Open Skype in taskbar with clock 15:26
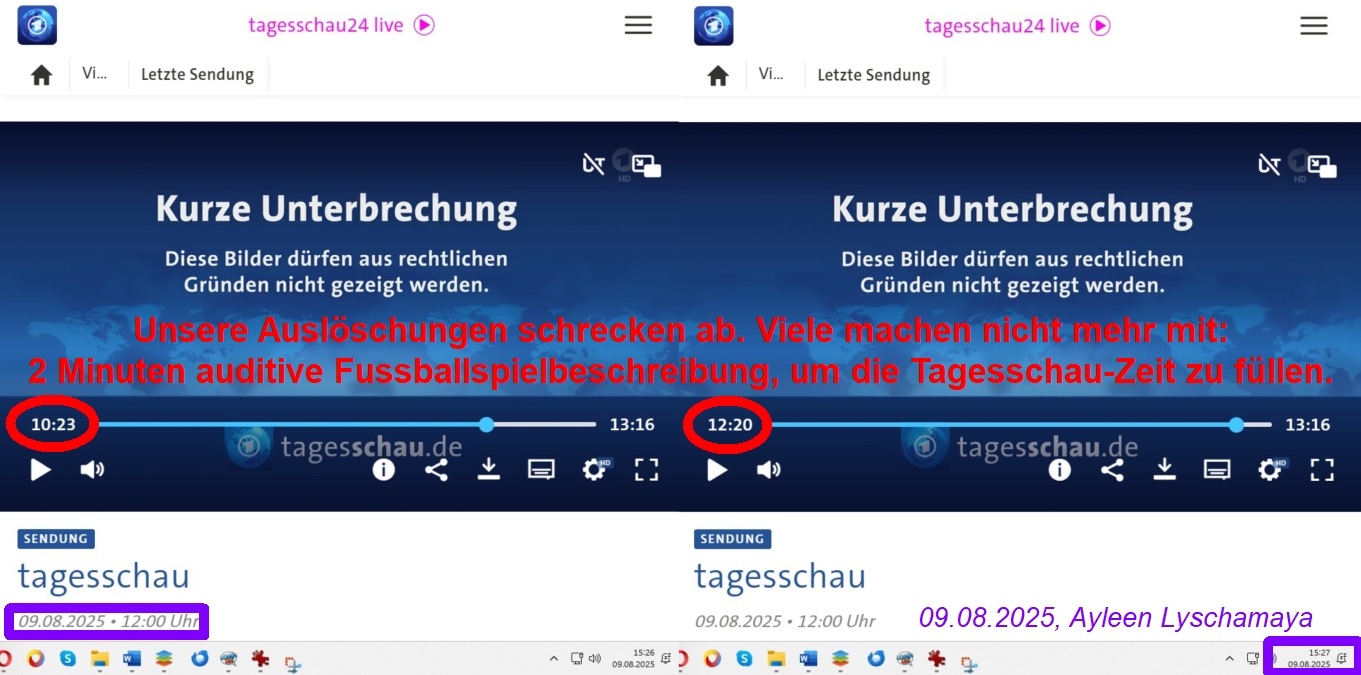Viewport: 1361px width, 675px height. (x=67, y=658)
